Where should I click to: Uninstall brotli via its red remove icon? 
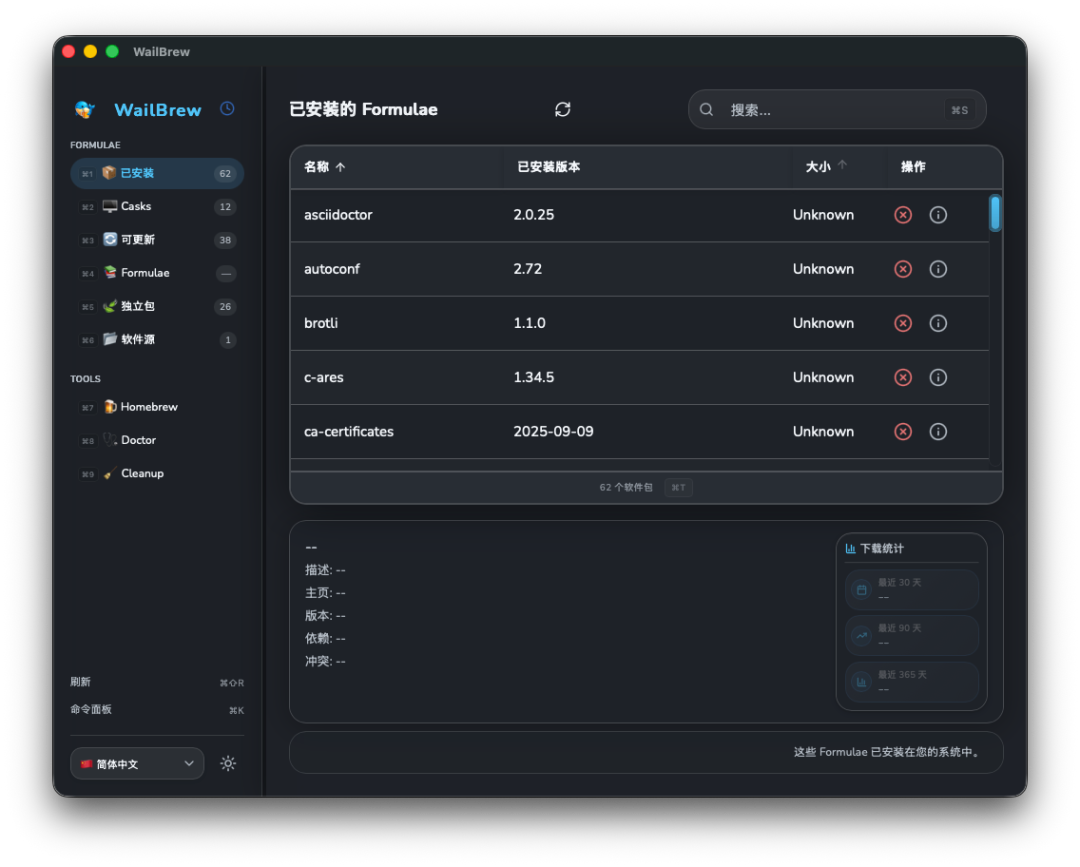902,323
